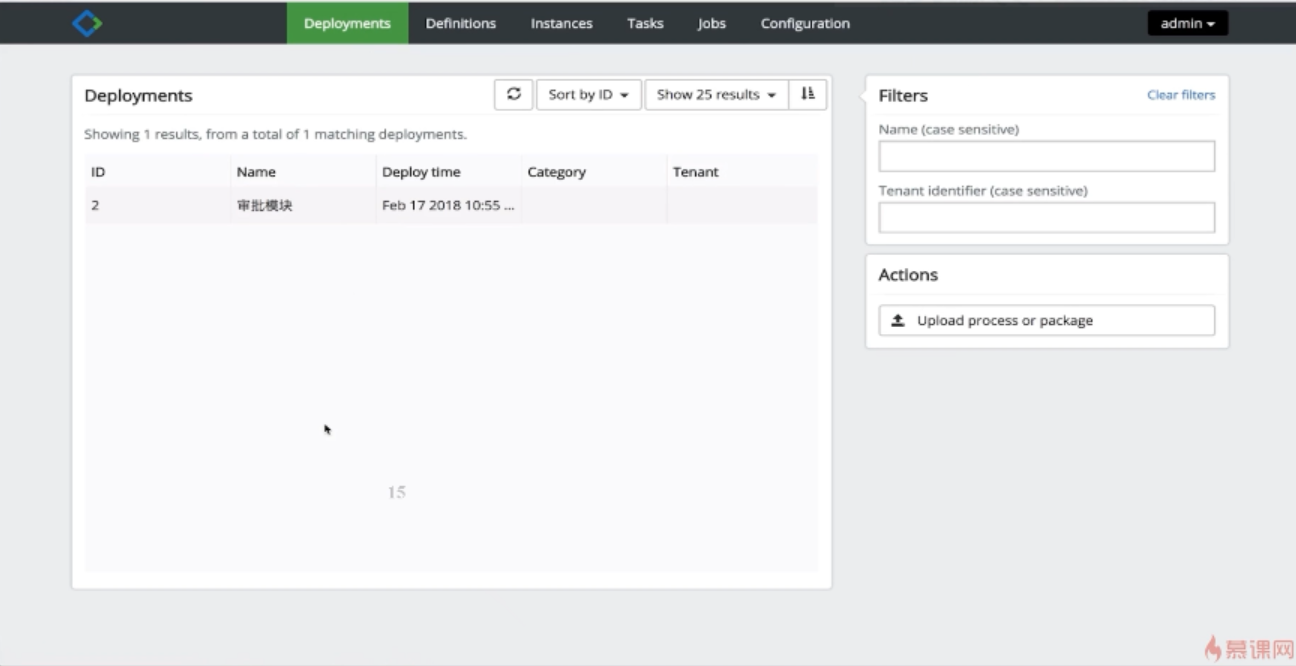Switch to the Deployments tab
Image resolution: width=1296 pixels, height=666 pixels.
coord(347,23)
